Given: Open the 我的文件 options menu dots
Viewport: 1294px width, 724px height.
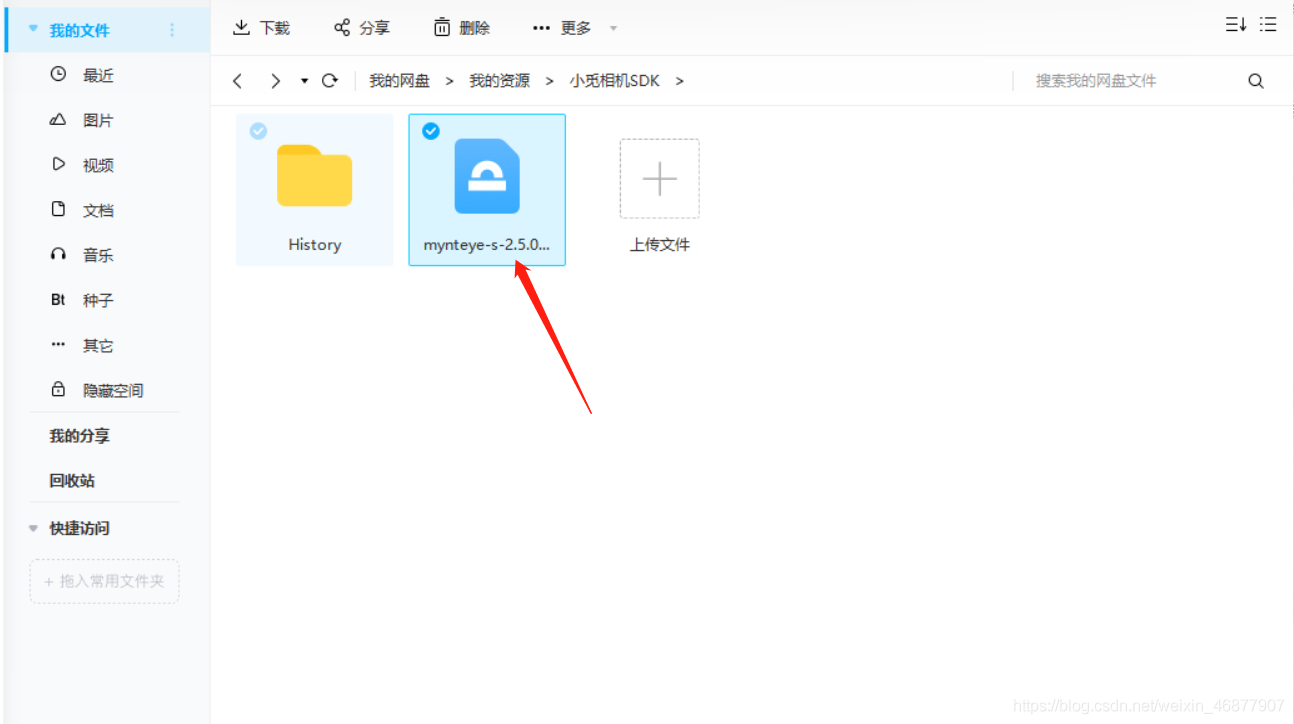Looking at the screenshot, I should tap(172, 30).
